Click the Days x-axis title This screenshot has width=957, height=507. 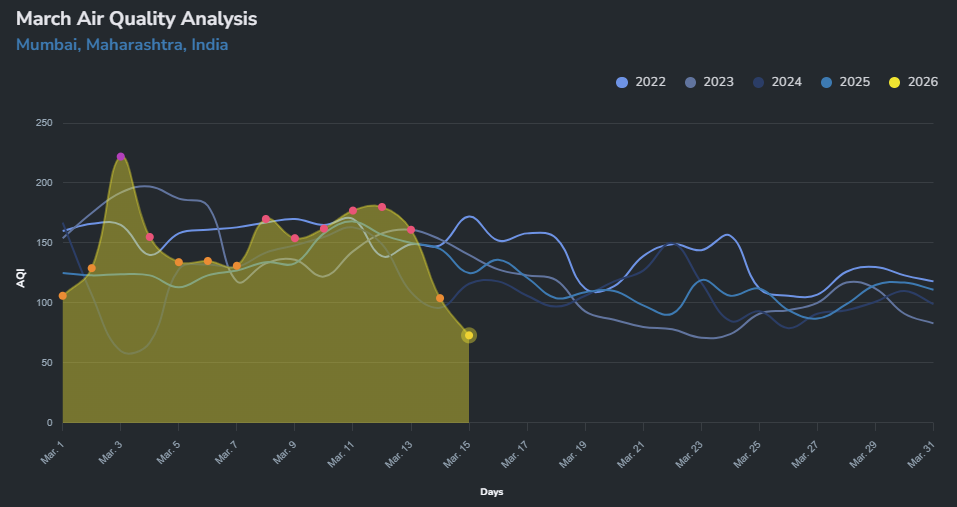tap(491, 492)
